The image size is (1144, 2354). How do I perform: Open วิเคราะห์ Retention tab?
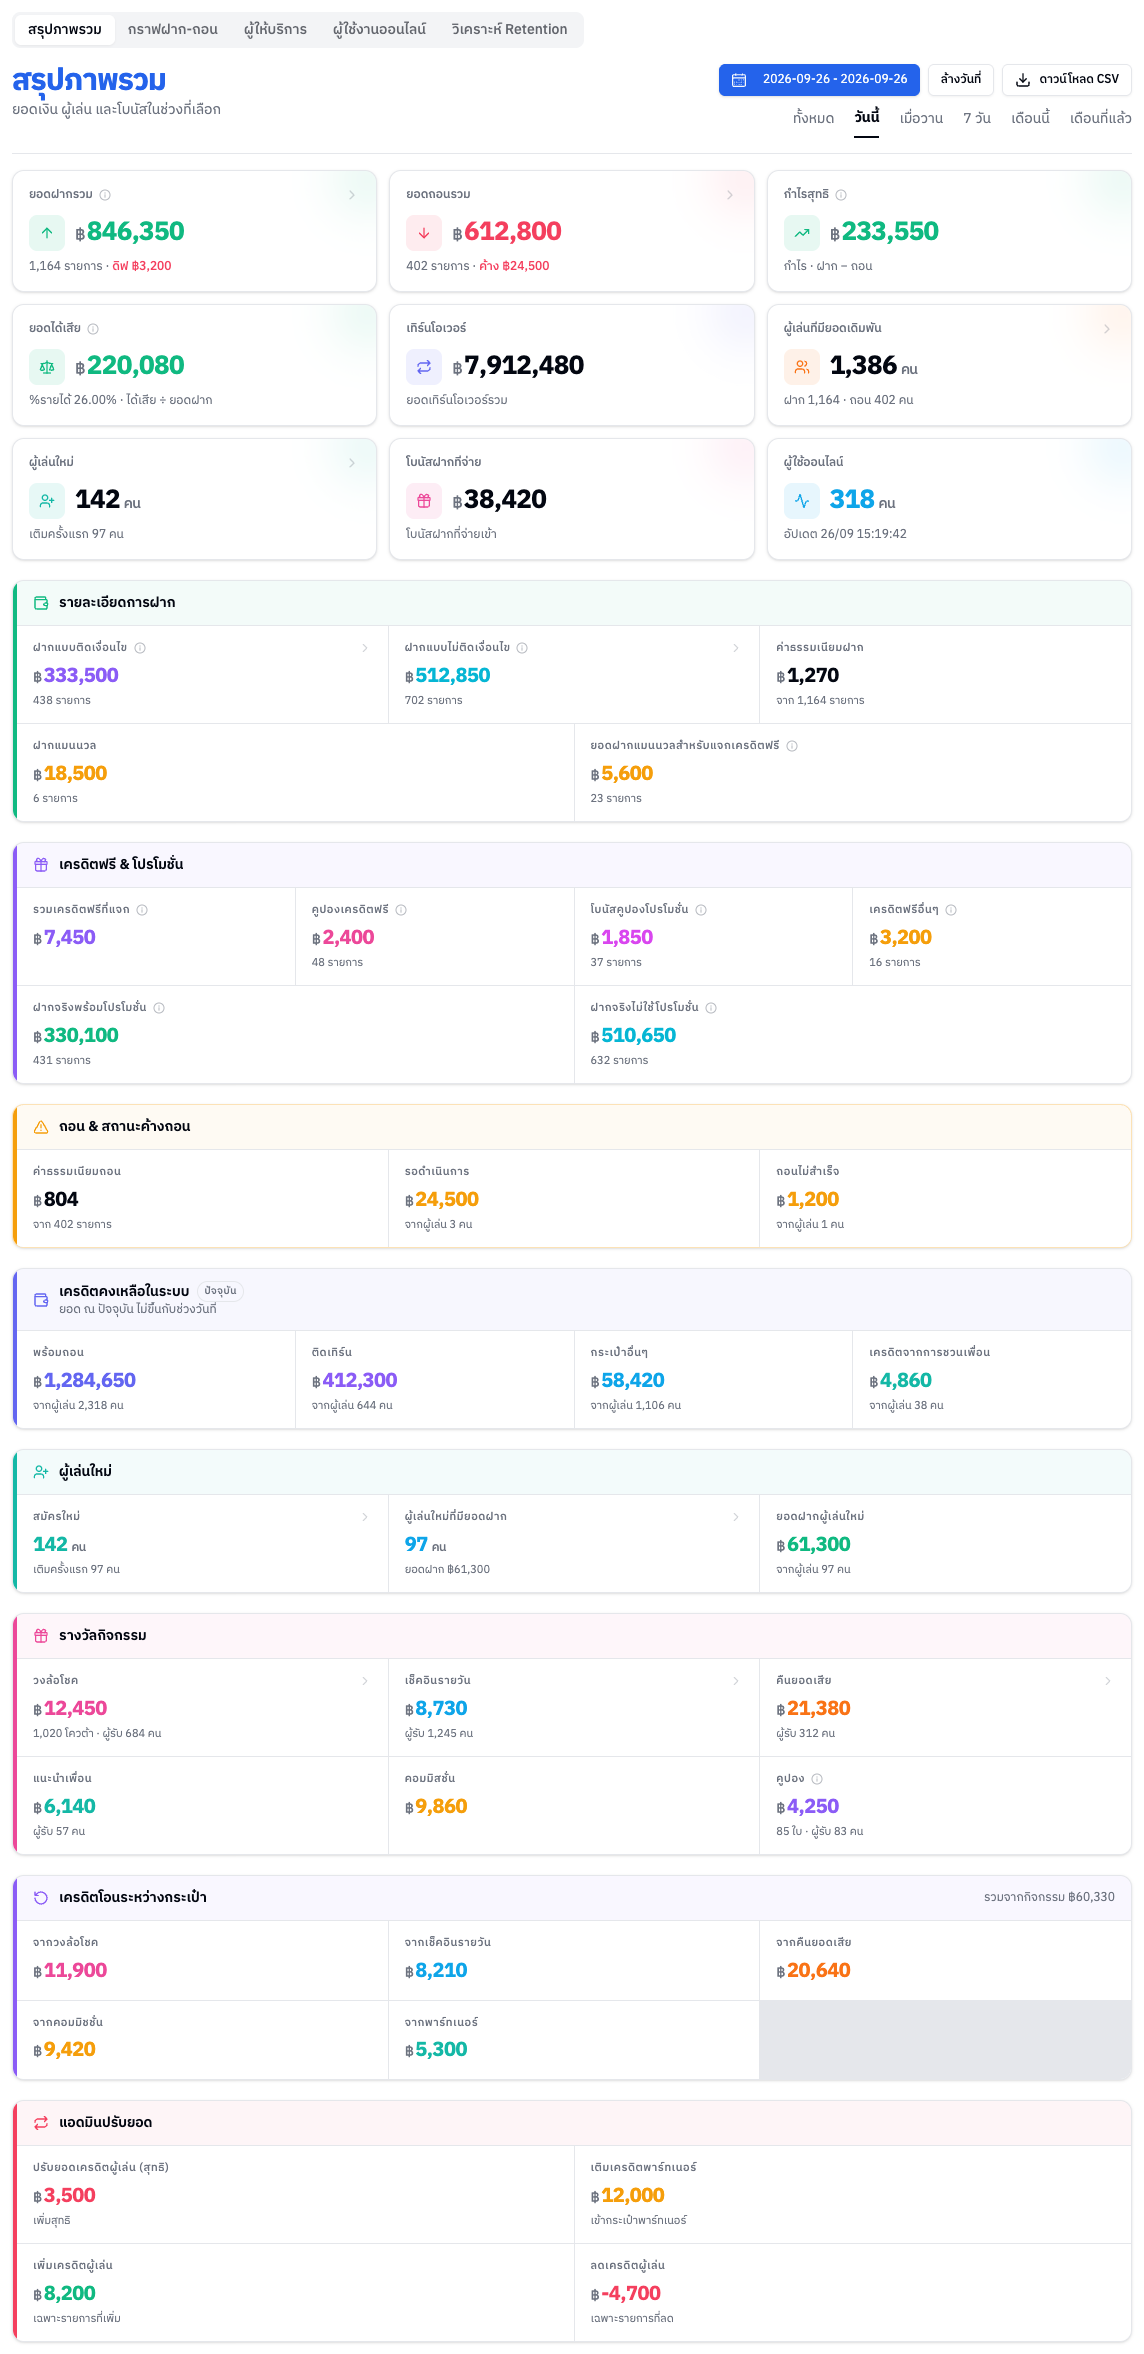(x=509, y=30)
